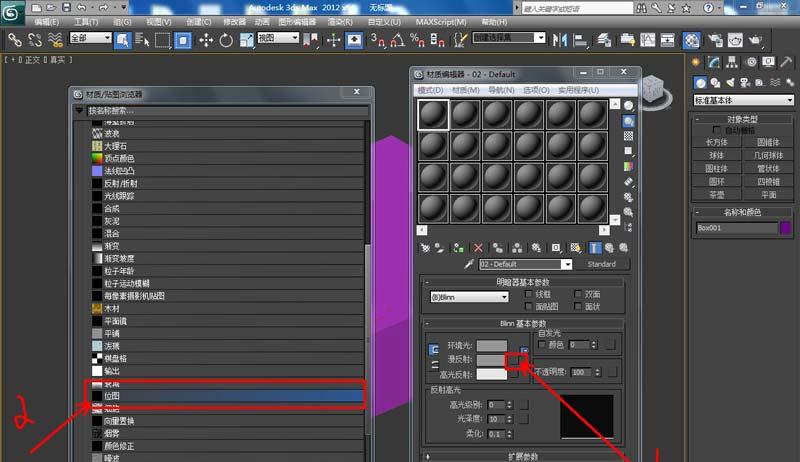
Task: Enable the 双面 2-Sided checkbox
Action: 578,294
